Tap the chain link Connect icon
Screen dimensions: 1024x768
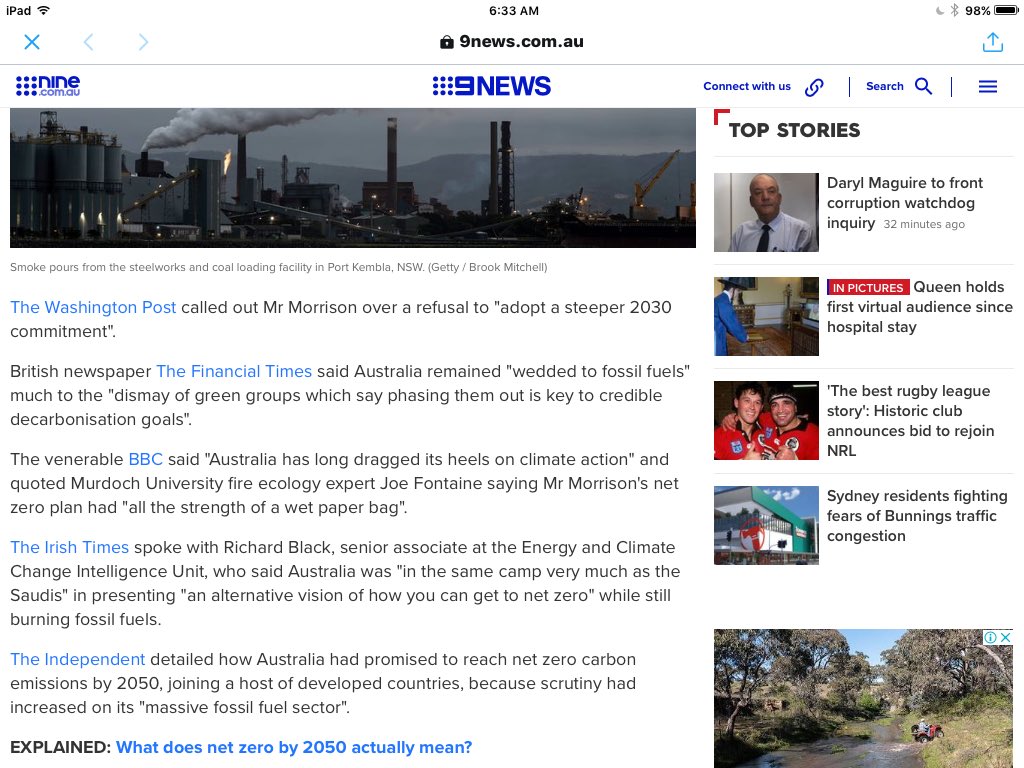pos(814,87)
